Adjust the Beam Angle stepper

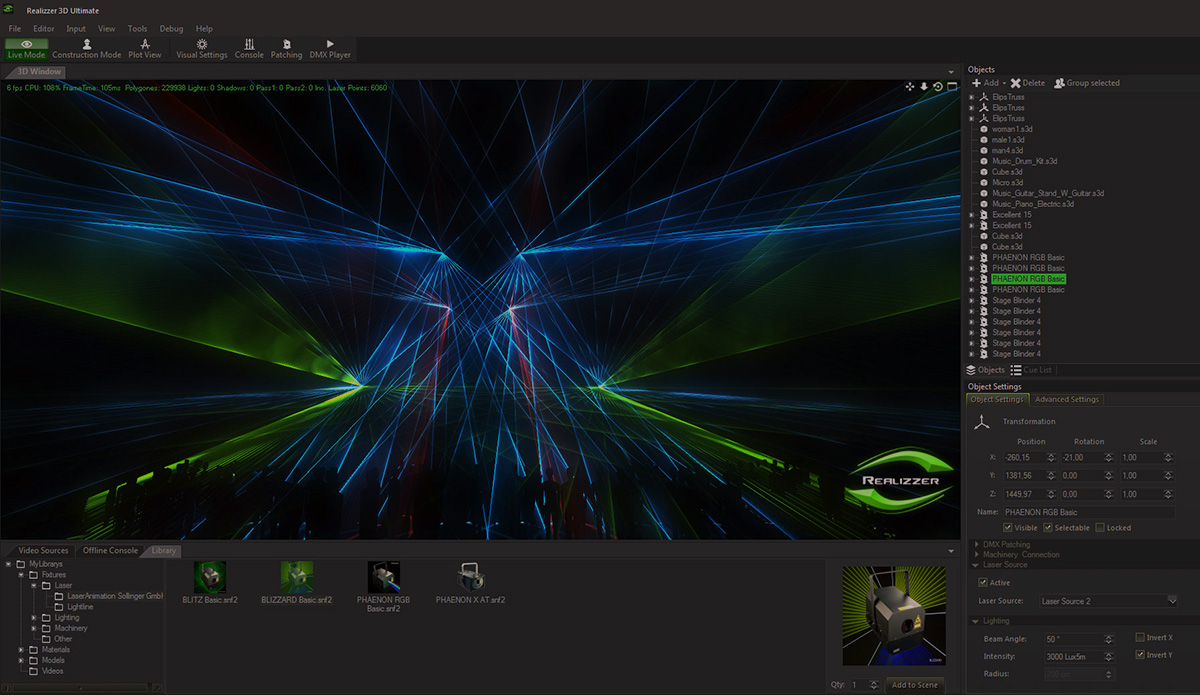[1107, 638]
